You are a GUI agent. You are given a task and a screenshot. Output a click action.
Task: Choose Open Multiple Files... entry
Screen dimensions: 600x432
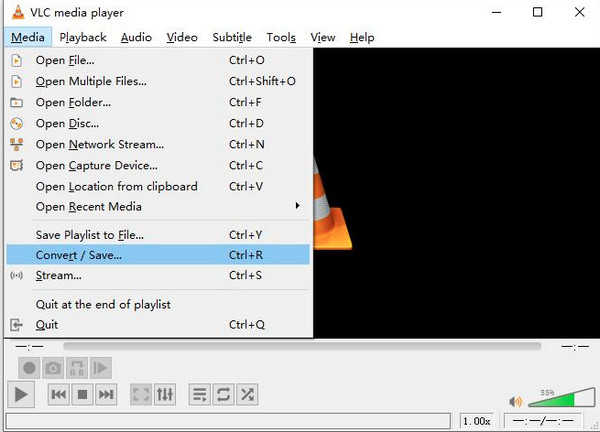158,82
